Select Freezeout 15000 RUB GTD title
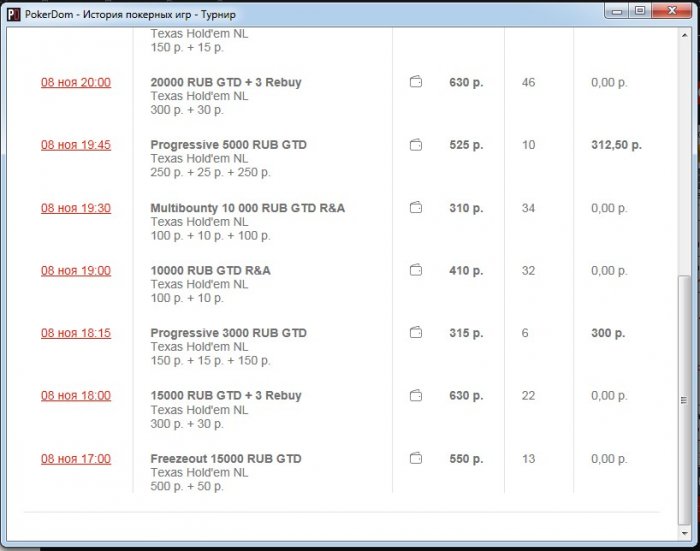The width and height of the screenshot is (700, 551). (226, 459)
